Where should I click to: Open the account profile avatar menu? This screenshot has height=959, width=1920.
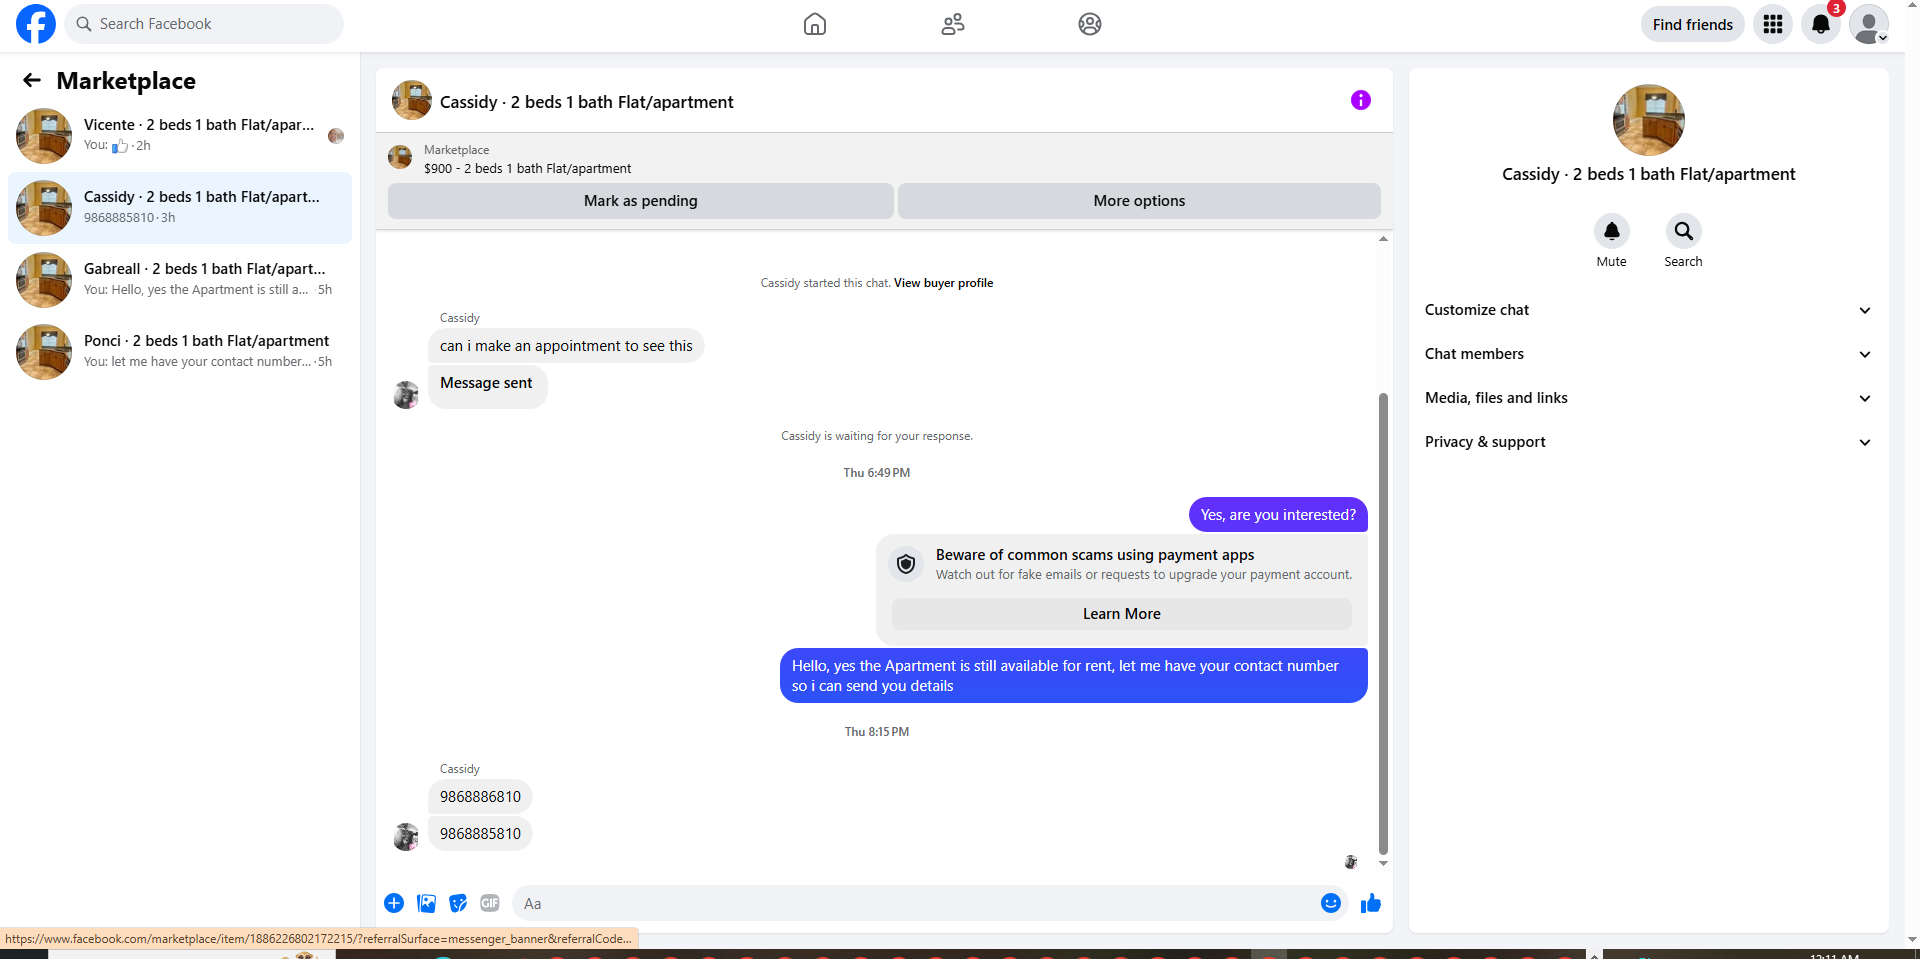coord(1869,24)
